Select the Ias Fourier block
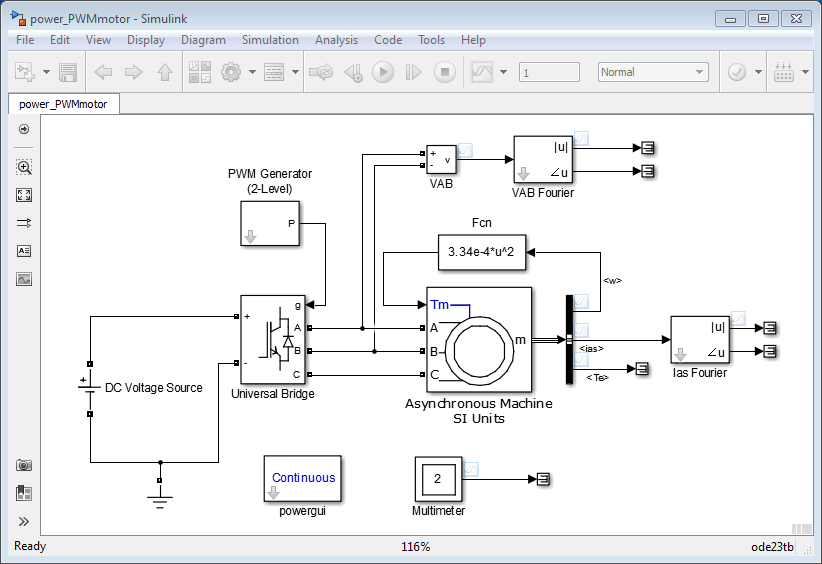The height and width of the screenshot is (564, 822). pyautogui.click(x=700, y=340)
